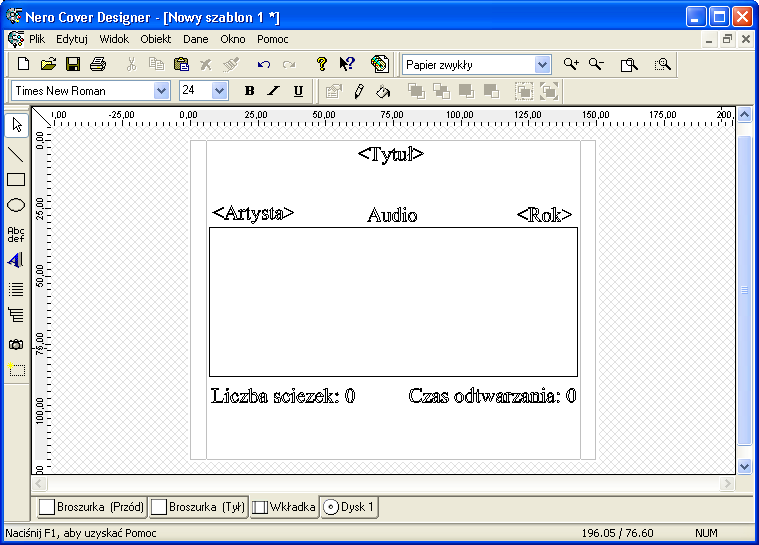759x545 pixels.
Task: Open the Widok menu
Action: (x=114, y=39)
